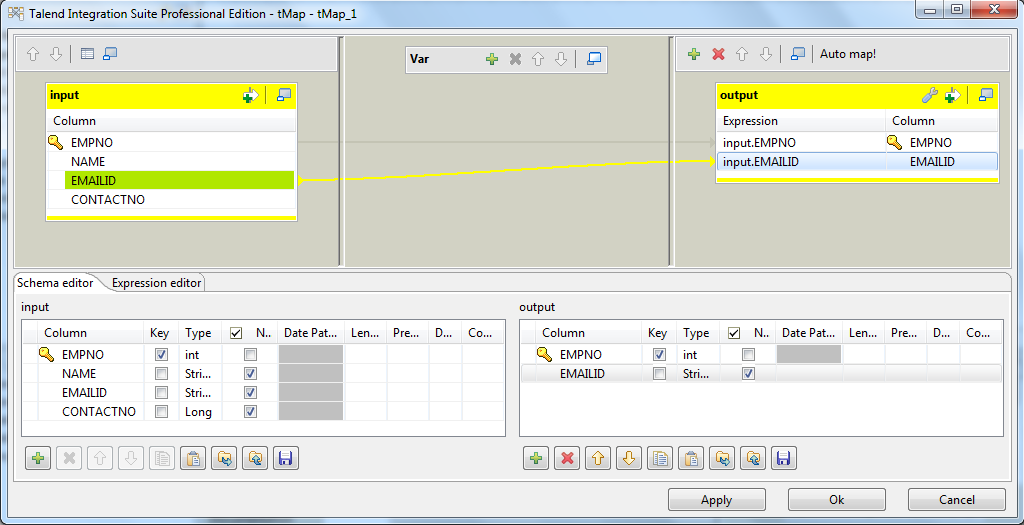Viewport: 1024px width, 525px height.
Task: Open Type cell for output EMPNO (int)
Action: [699, 355]
